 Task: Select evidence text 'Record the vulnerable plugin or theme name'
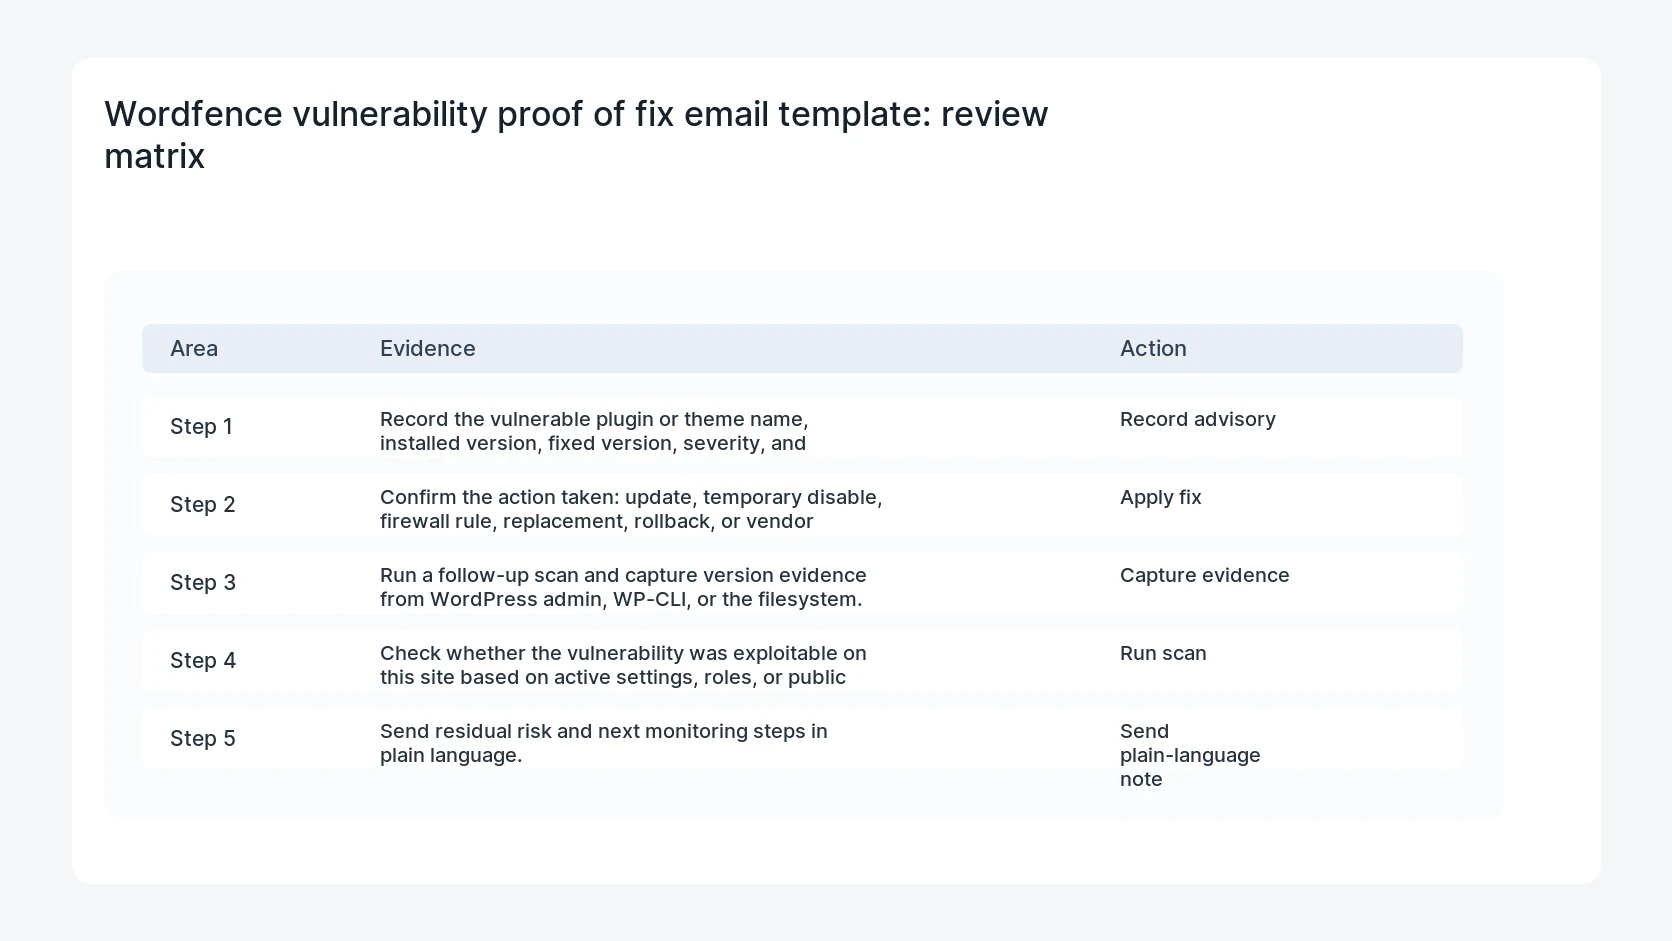click(x=594, y=419)
